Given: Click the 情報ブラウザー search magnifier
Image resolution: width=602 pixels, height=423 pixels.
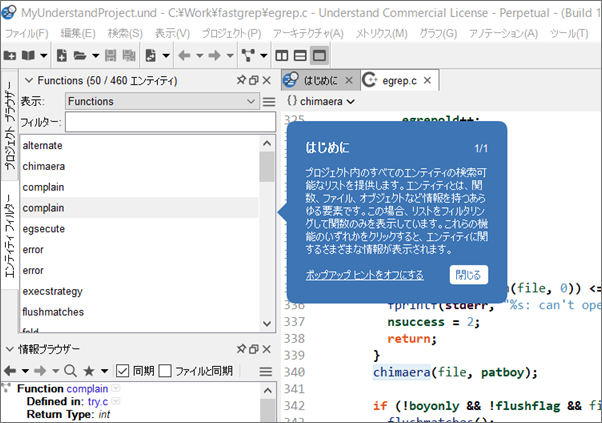Looking at the screenshot, I should (x=70, y=371).
